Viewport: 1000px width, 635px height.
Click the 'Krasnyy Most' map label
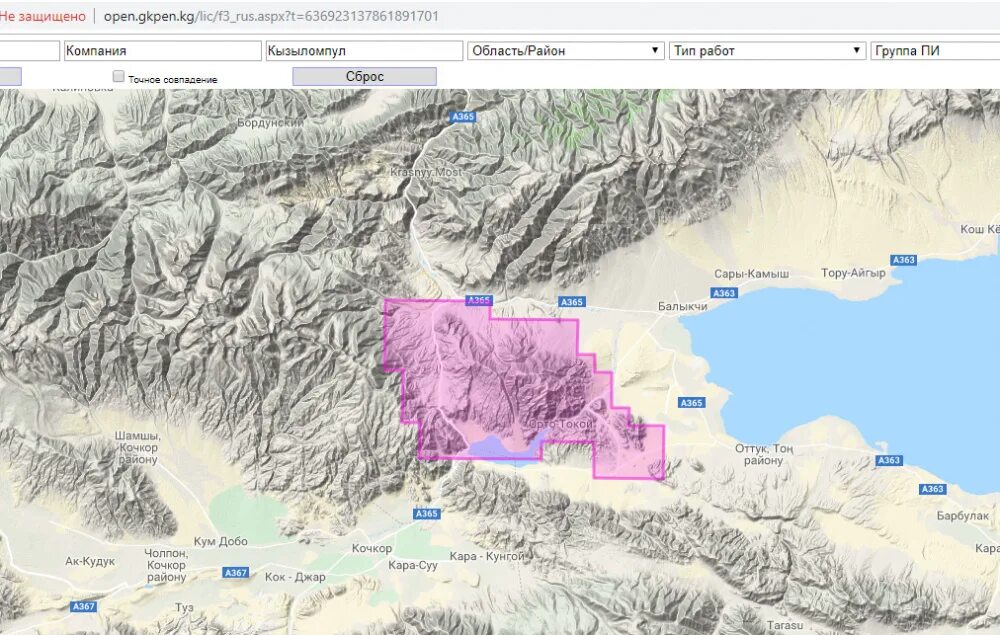pyautogui.click(x=426, y=172)
